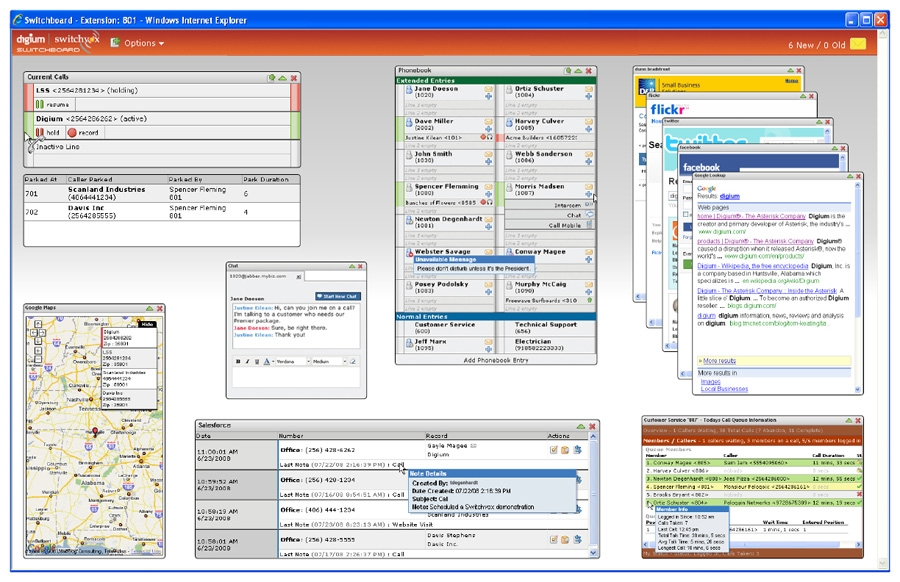Toggle underline in the chat editor
This screenshot has height=582, width=900.
coord(257,362)
